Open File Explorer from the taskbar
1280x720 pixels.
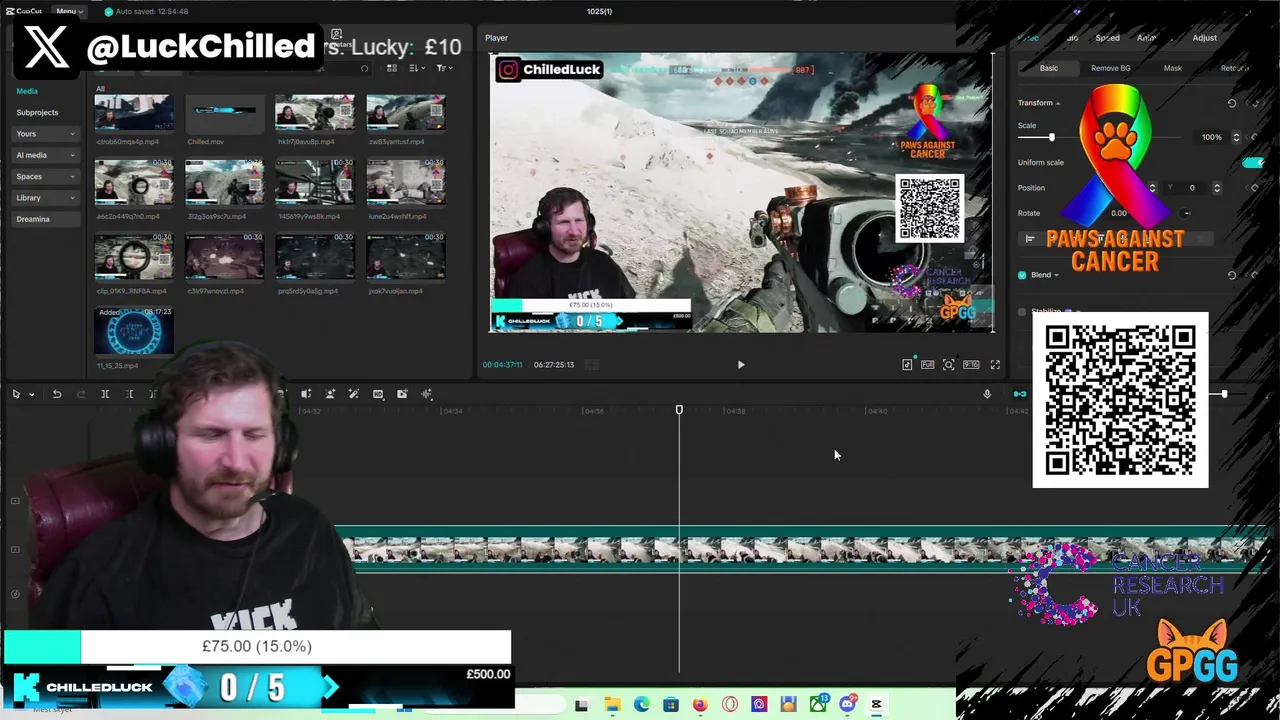[x=612, y=705]
